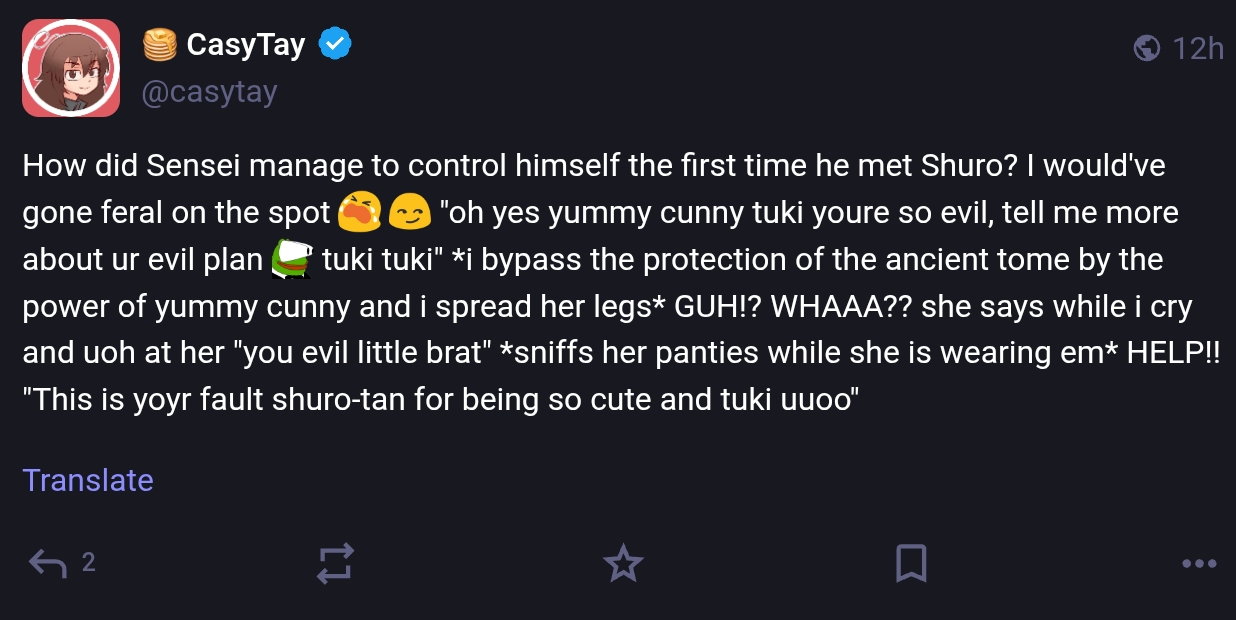
Task: Click the @casytay handle
Action: (209, 92)
